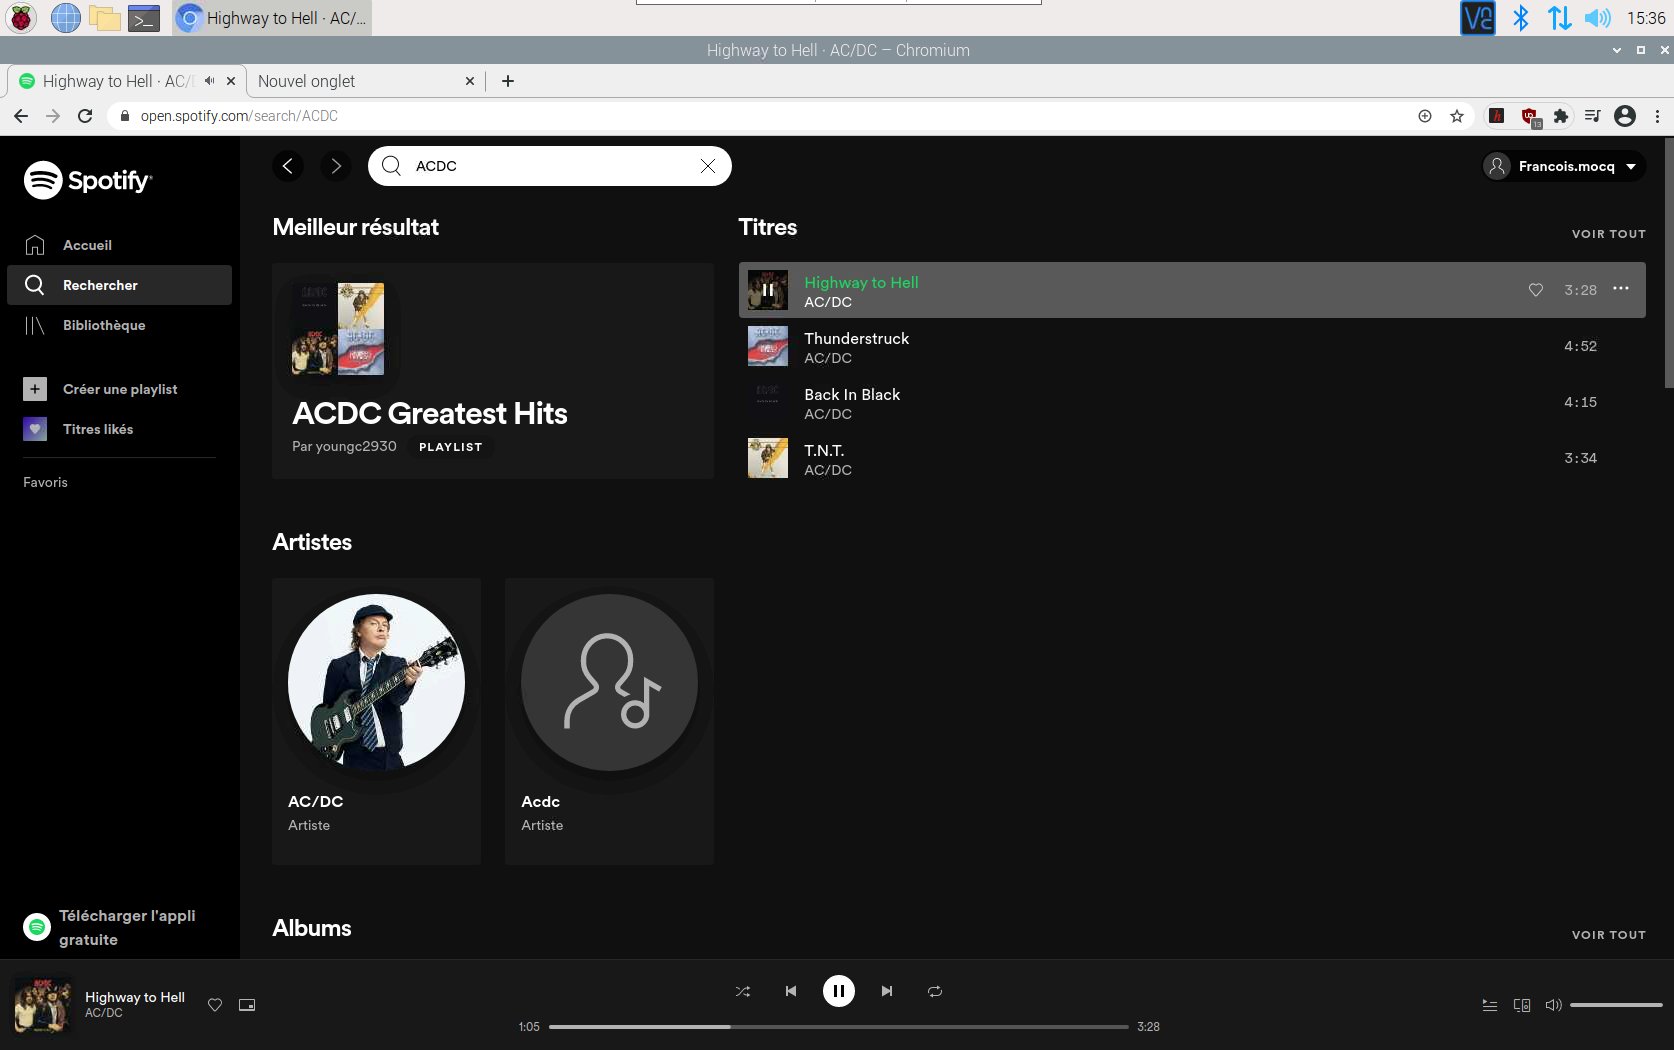Install the web app plus icon in address bar
The width and height of the screenshot is (1674, 1050).
1425,116
